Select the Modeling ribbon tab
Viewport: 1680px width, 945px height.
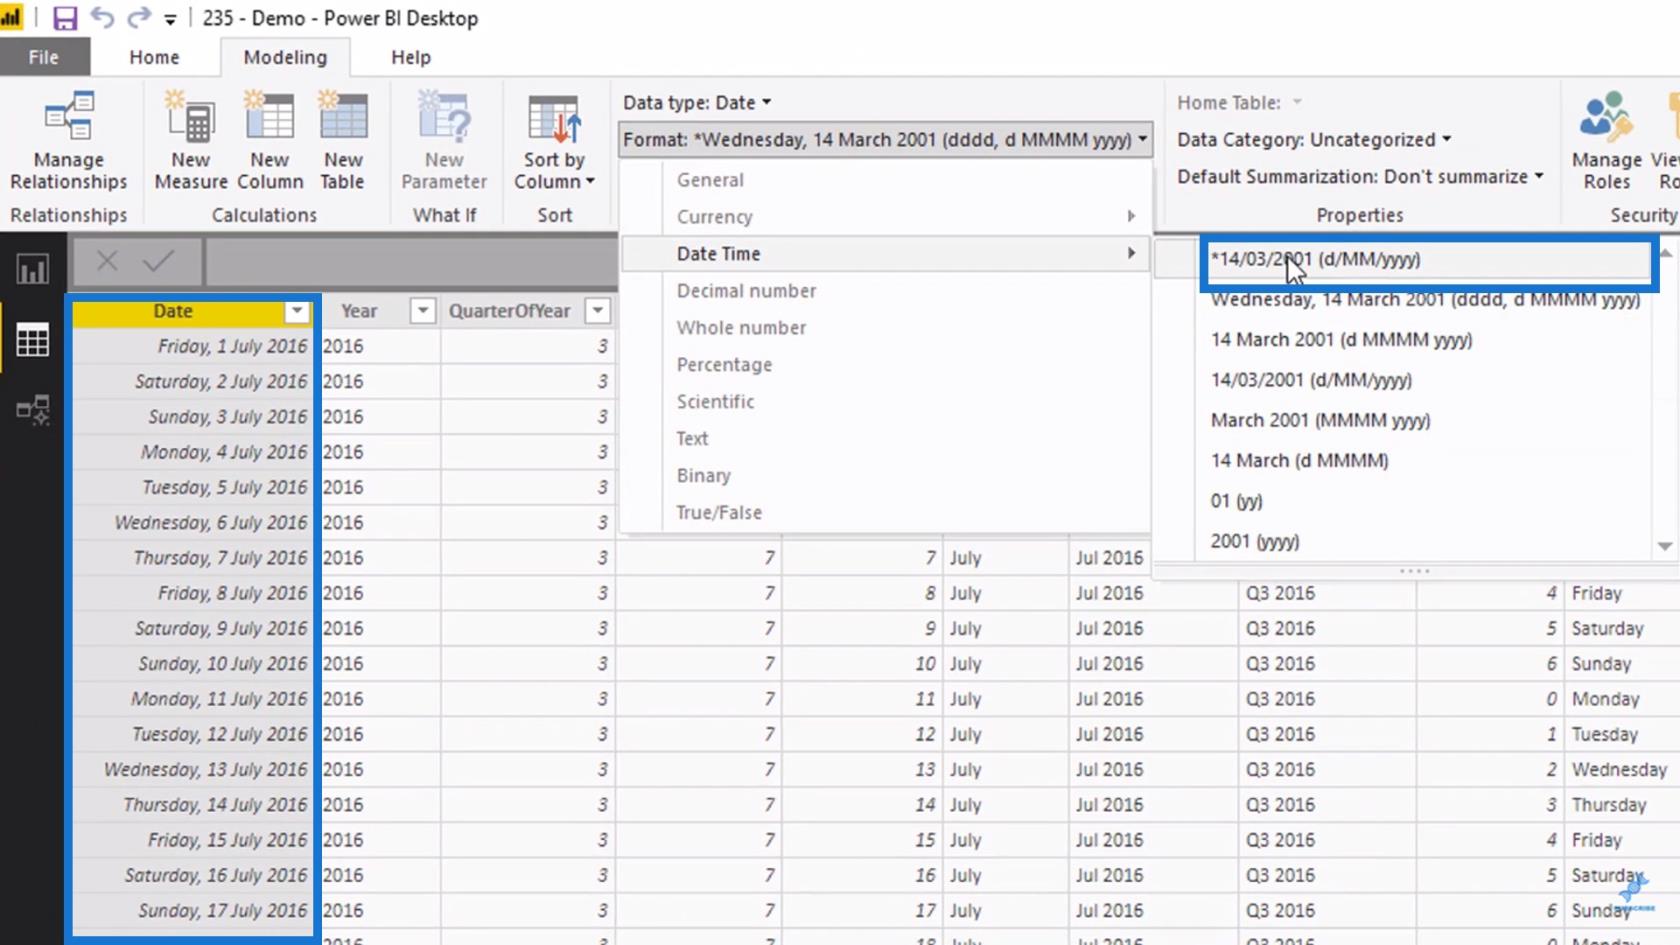285,57
